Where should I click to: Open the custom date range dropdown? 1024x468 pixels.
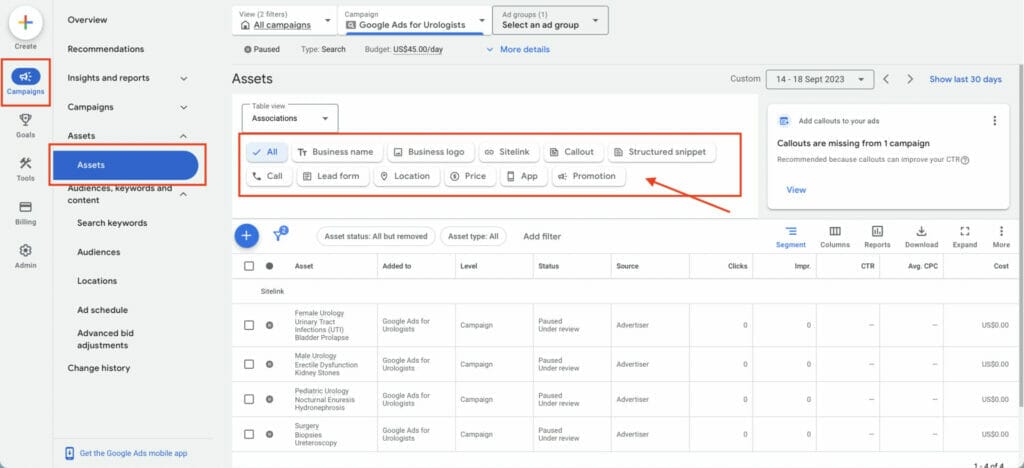point(819,79)
